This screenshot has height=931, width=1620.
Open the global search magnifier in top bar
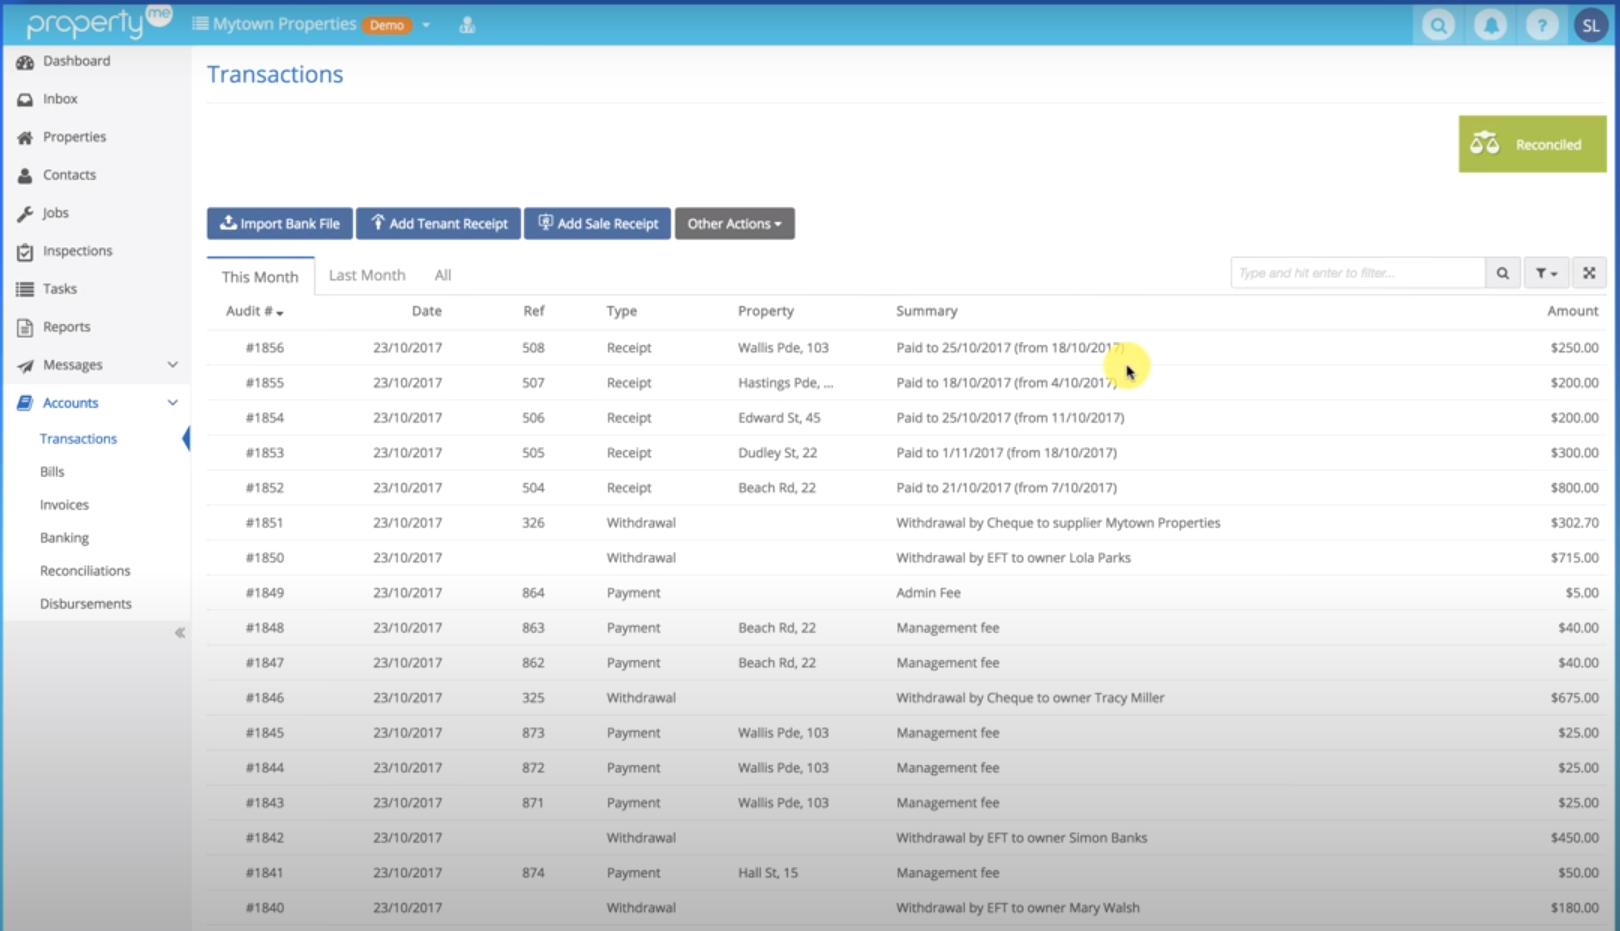(x=1438, y=24)
